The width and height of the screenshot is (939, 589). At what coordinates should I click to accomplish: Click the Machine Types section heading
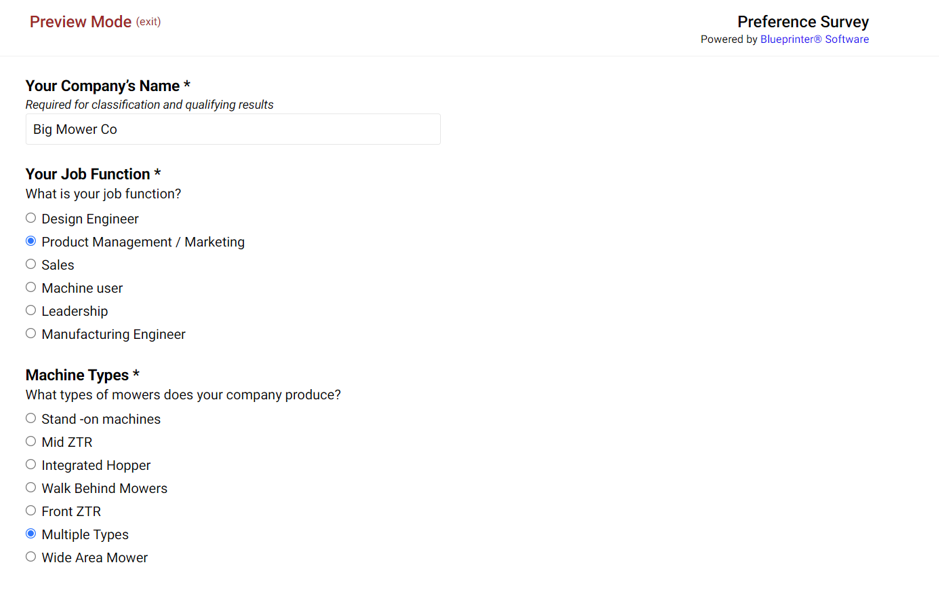(82, 375)
